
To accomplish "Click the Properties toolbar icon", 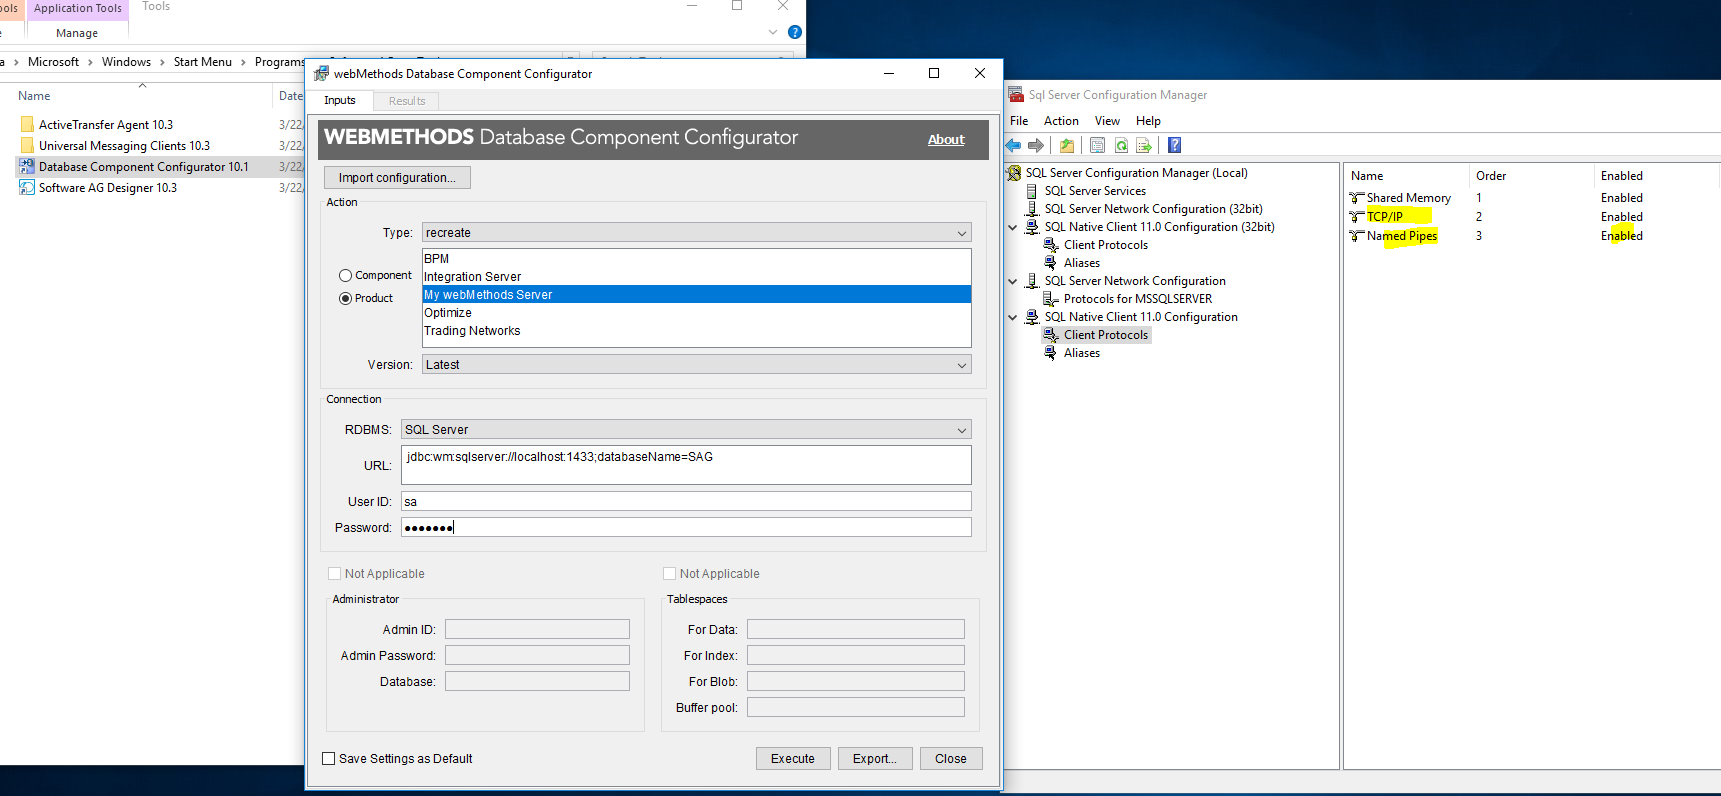I will click(1097, 146).
